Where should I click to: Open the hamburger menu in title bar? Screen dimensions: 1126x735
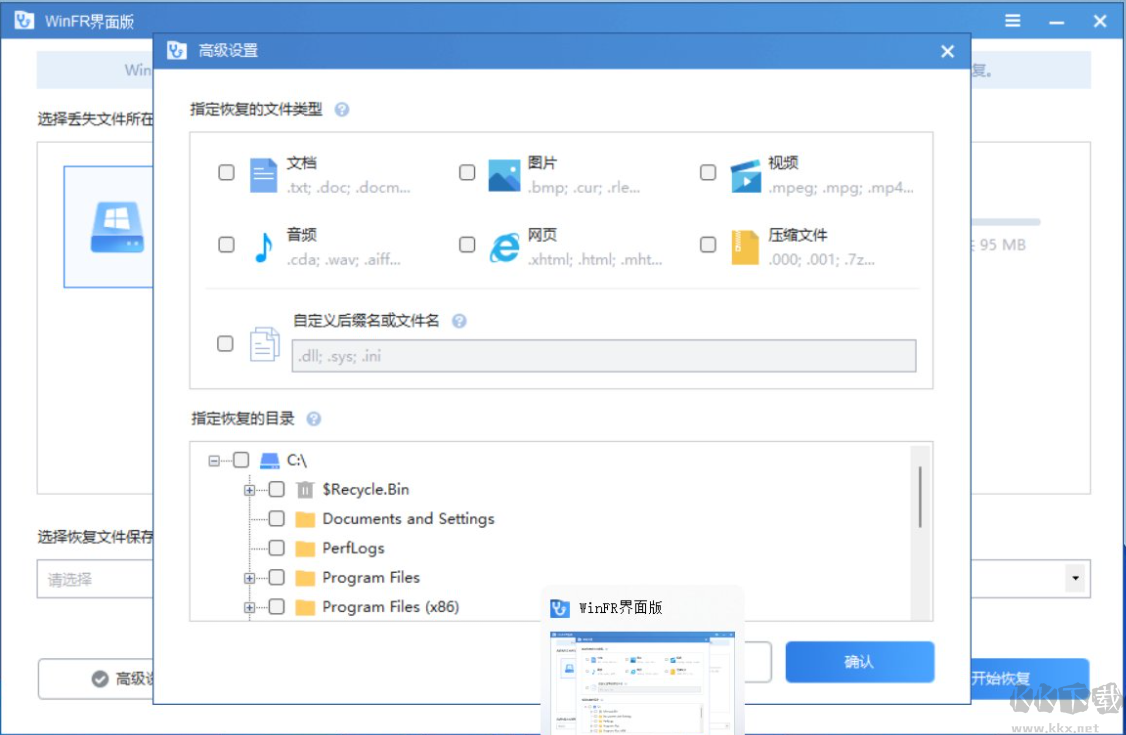tap(1012, 20)
